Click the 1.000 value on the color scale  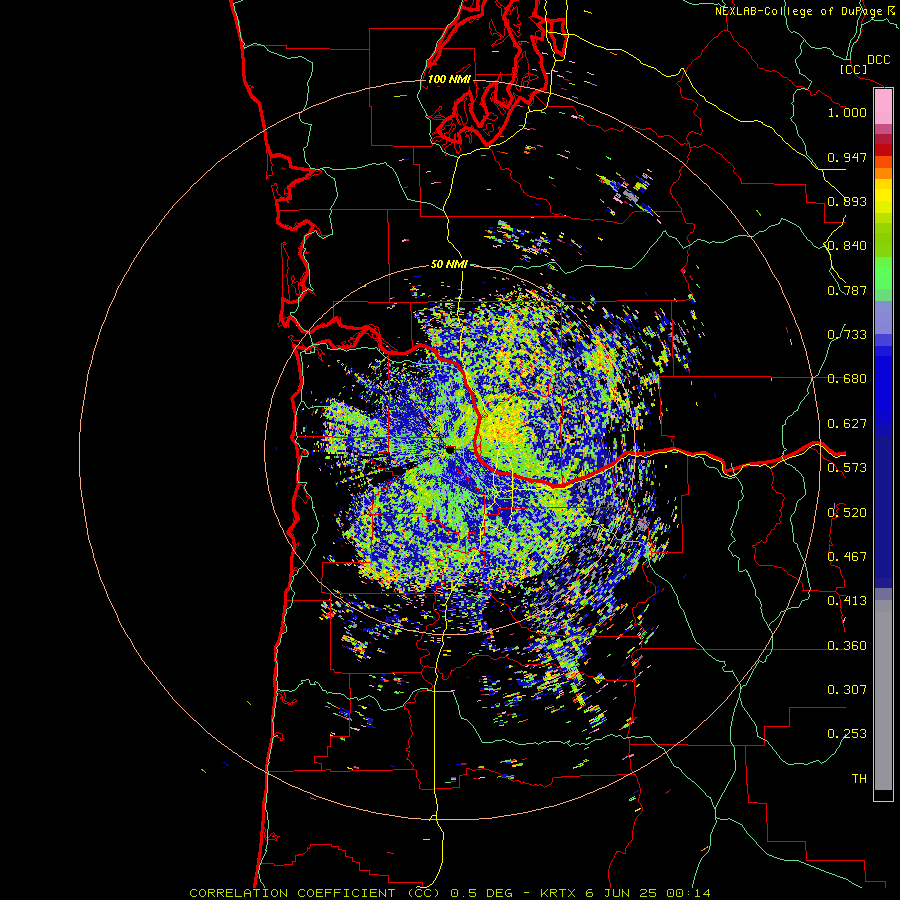click(847, 112)
